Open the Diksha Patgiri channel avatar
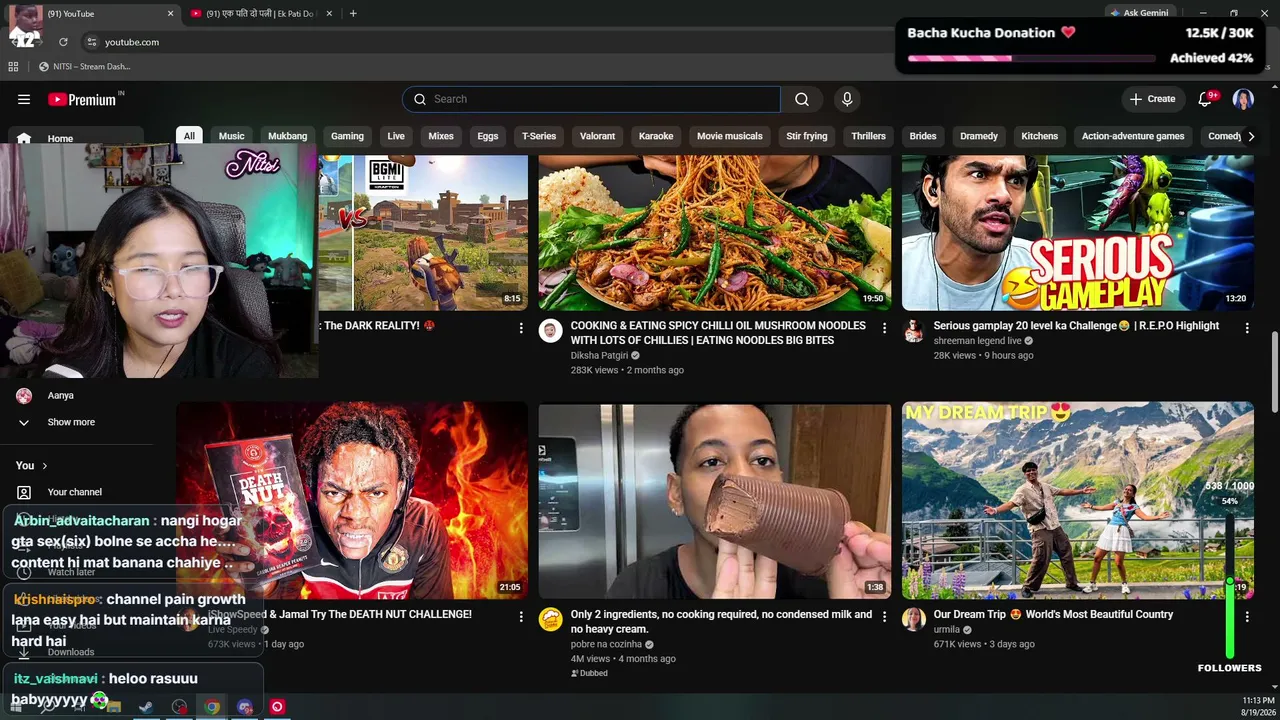 pos(551,332)
